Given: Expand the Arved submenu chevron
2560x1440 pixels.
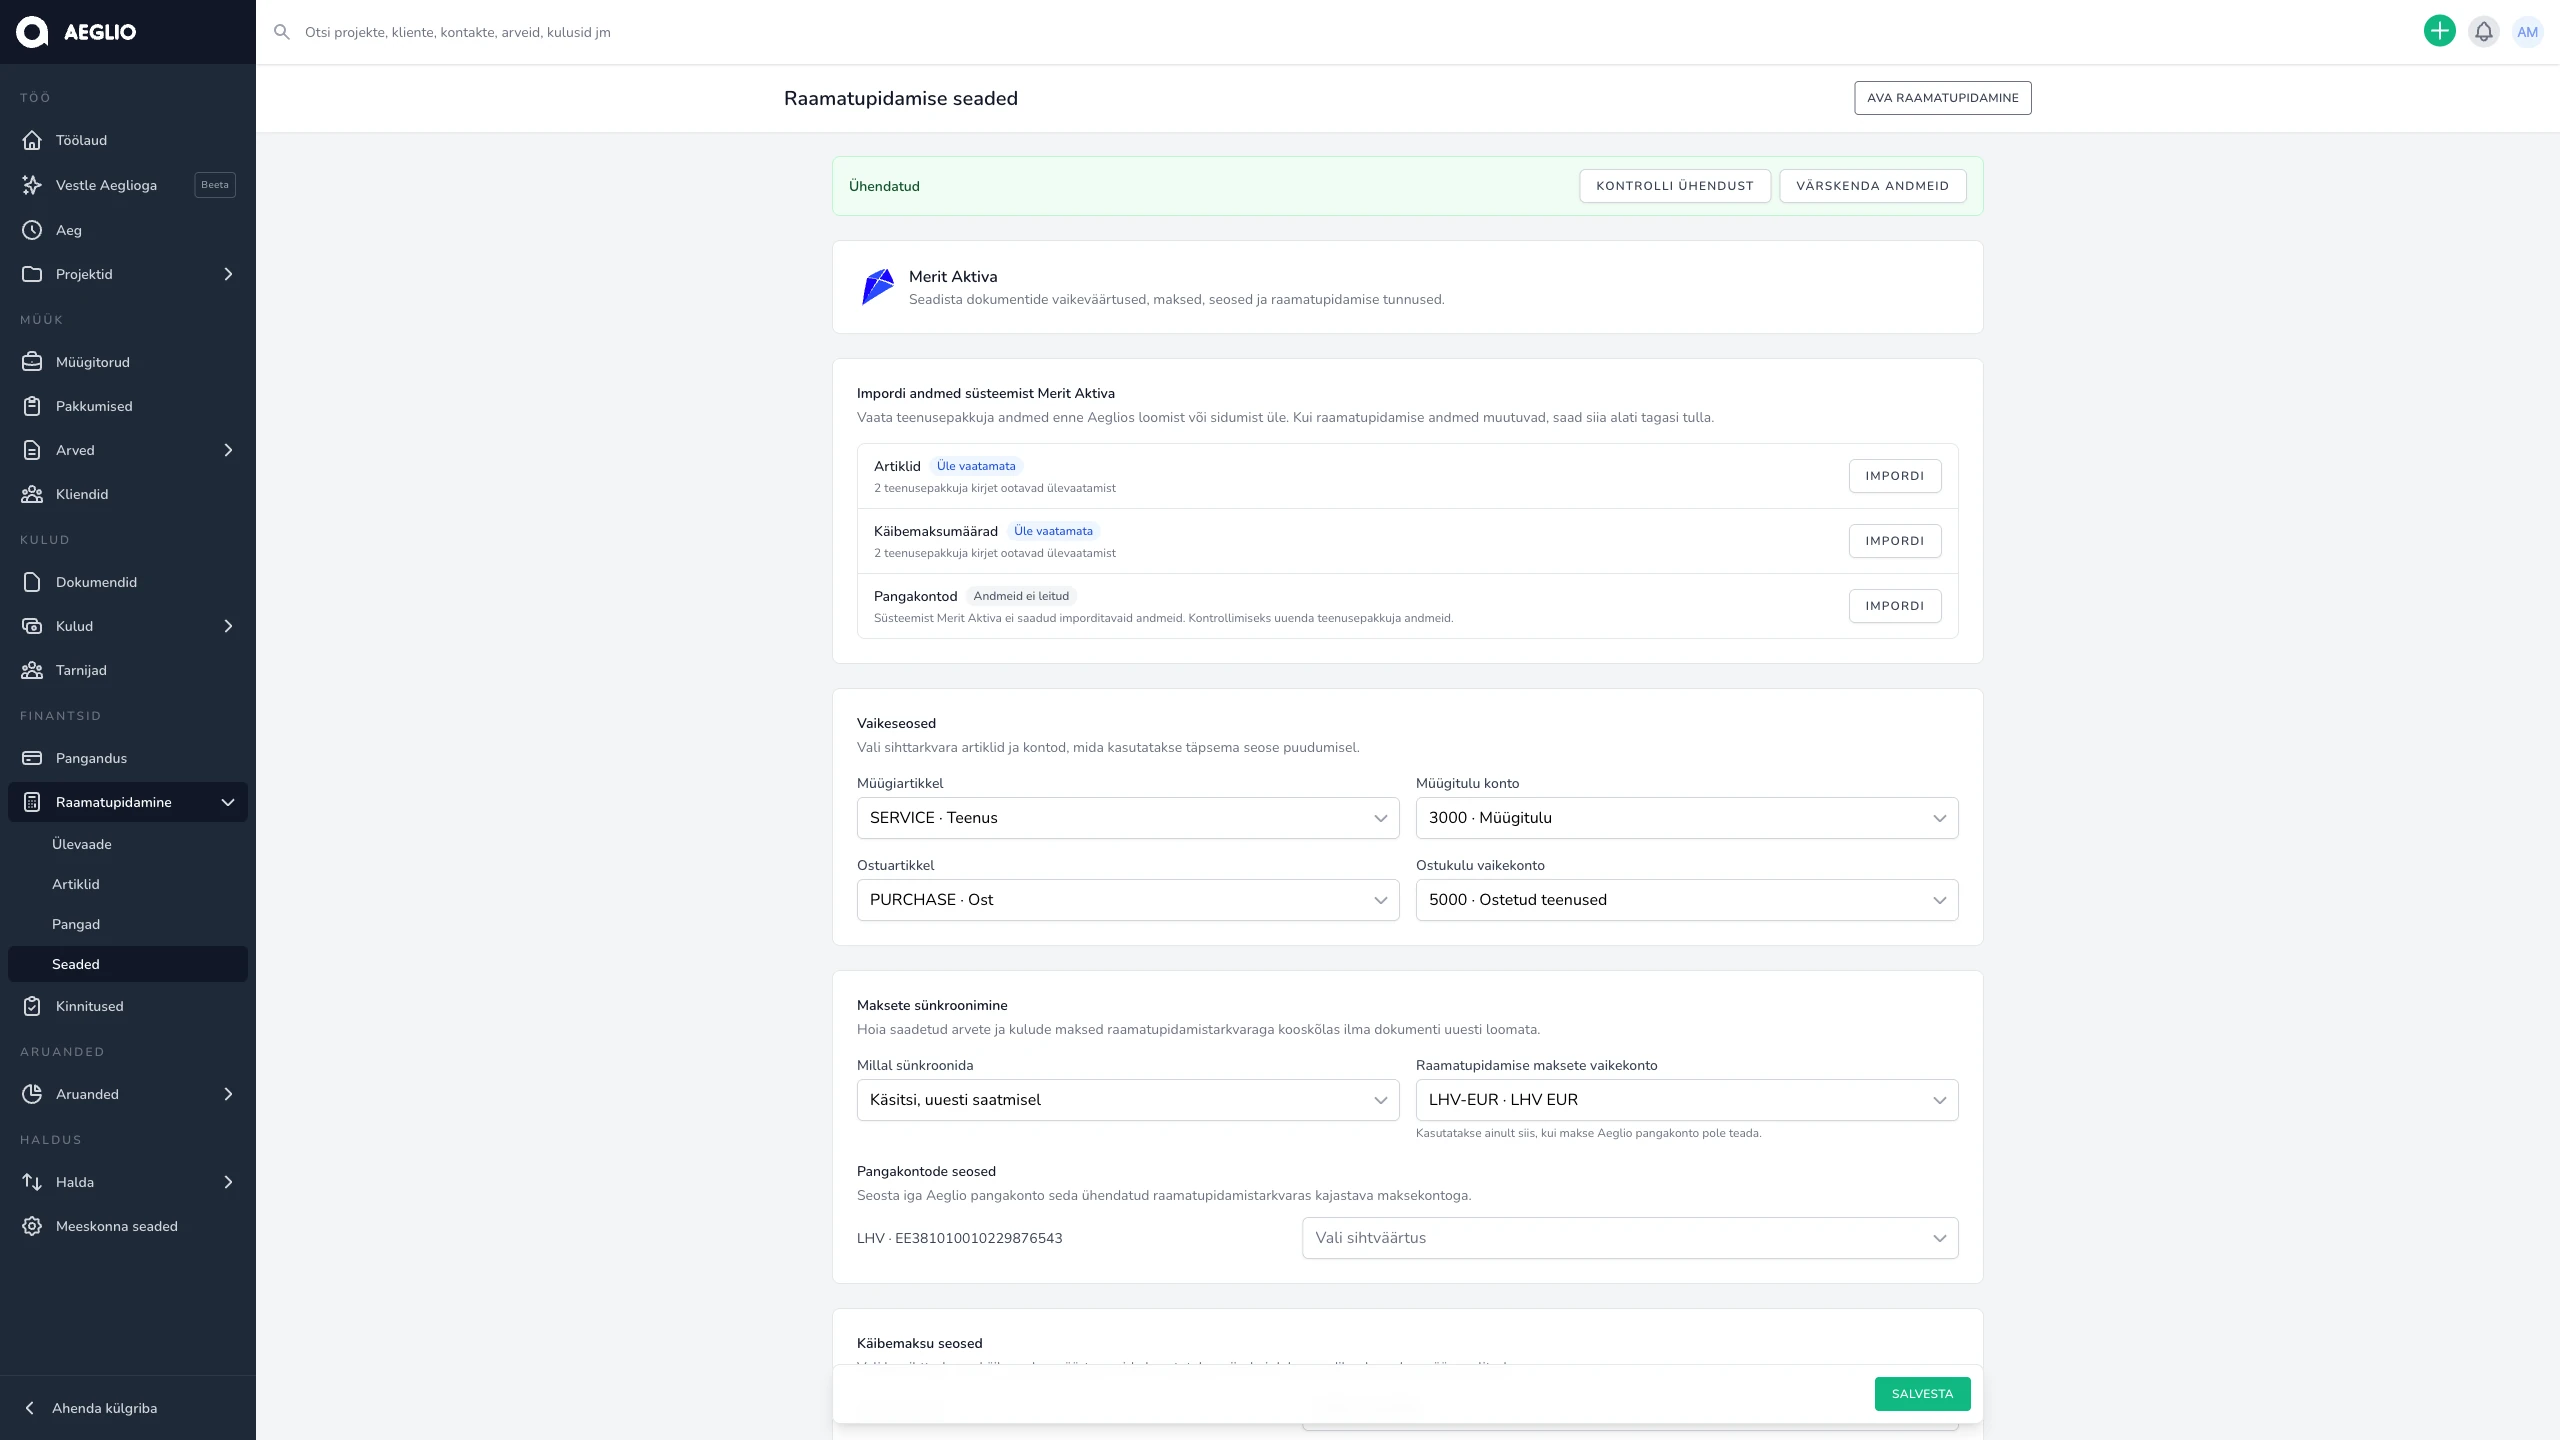Looking at the screenshot, I should pyautogui.click(x=228, y=450).
